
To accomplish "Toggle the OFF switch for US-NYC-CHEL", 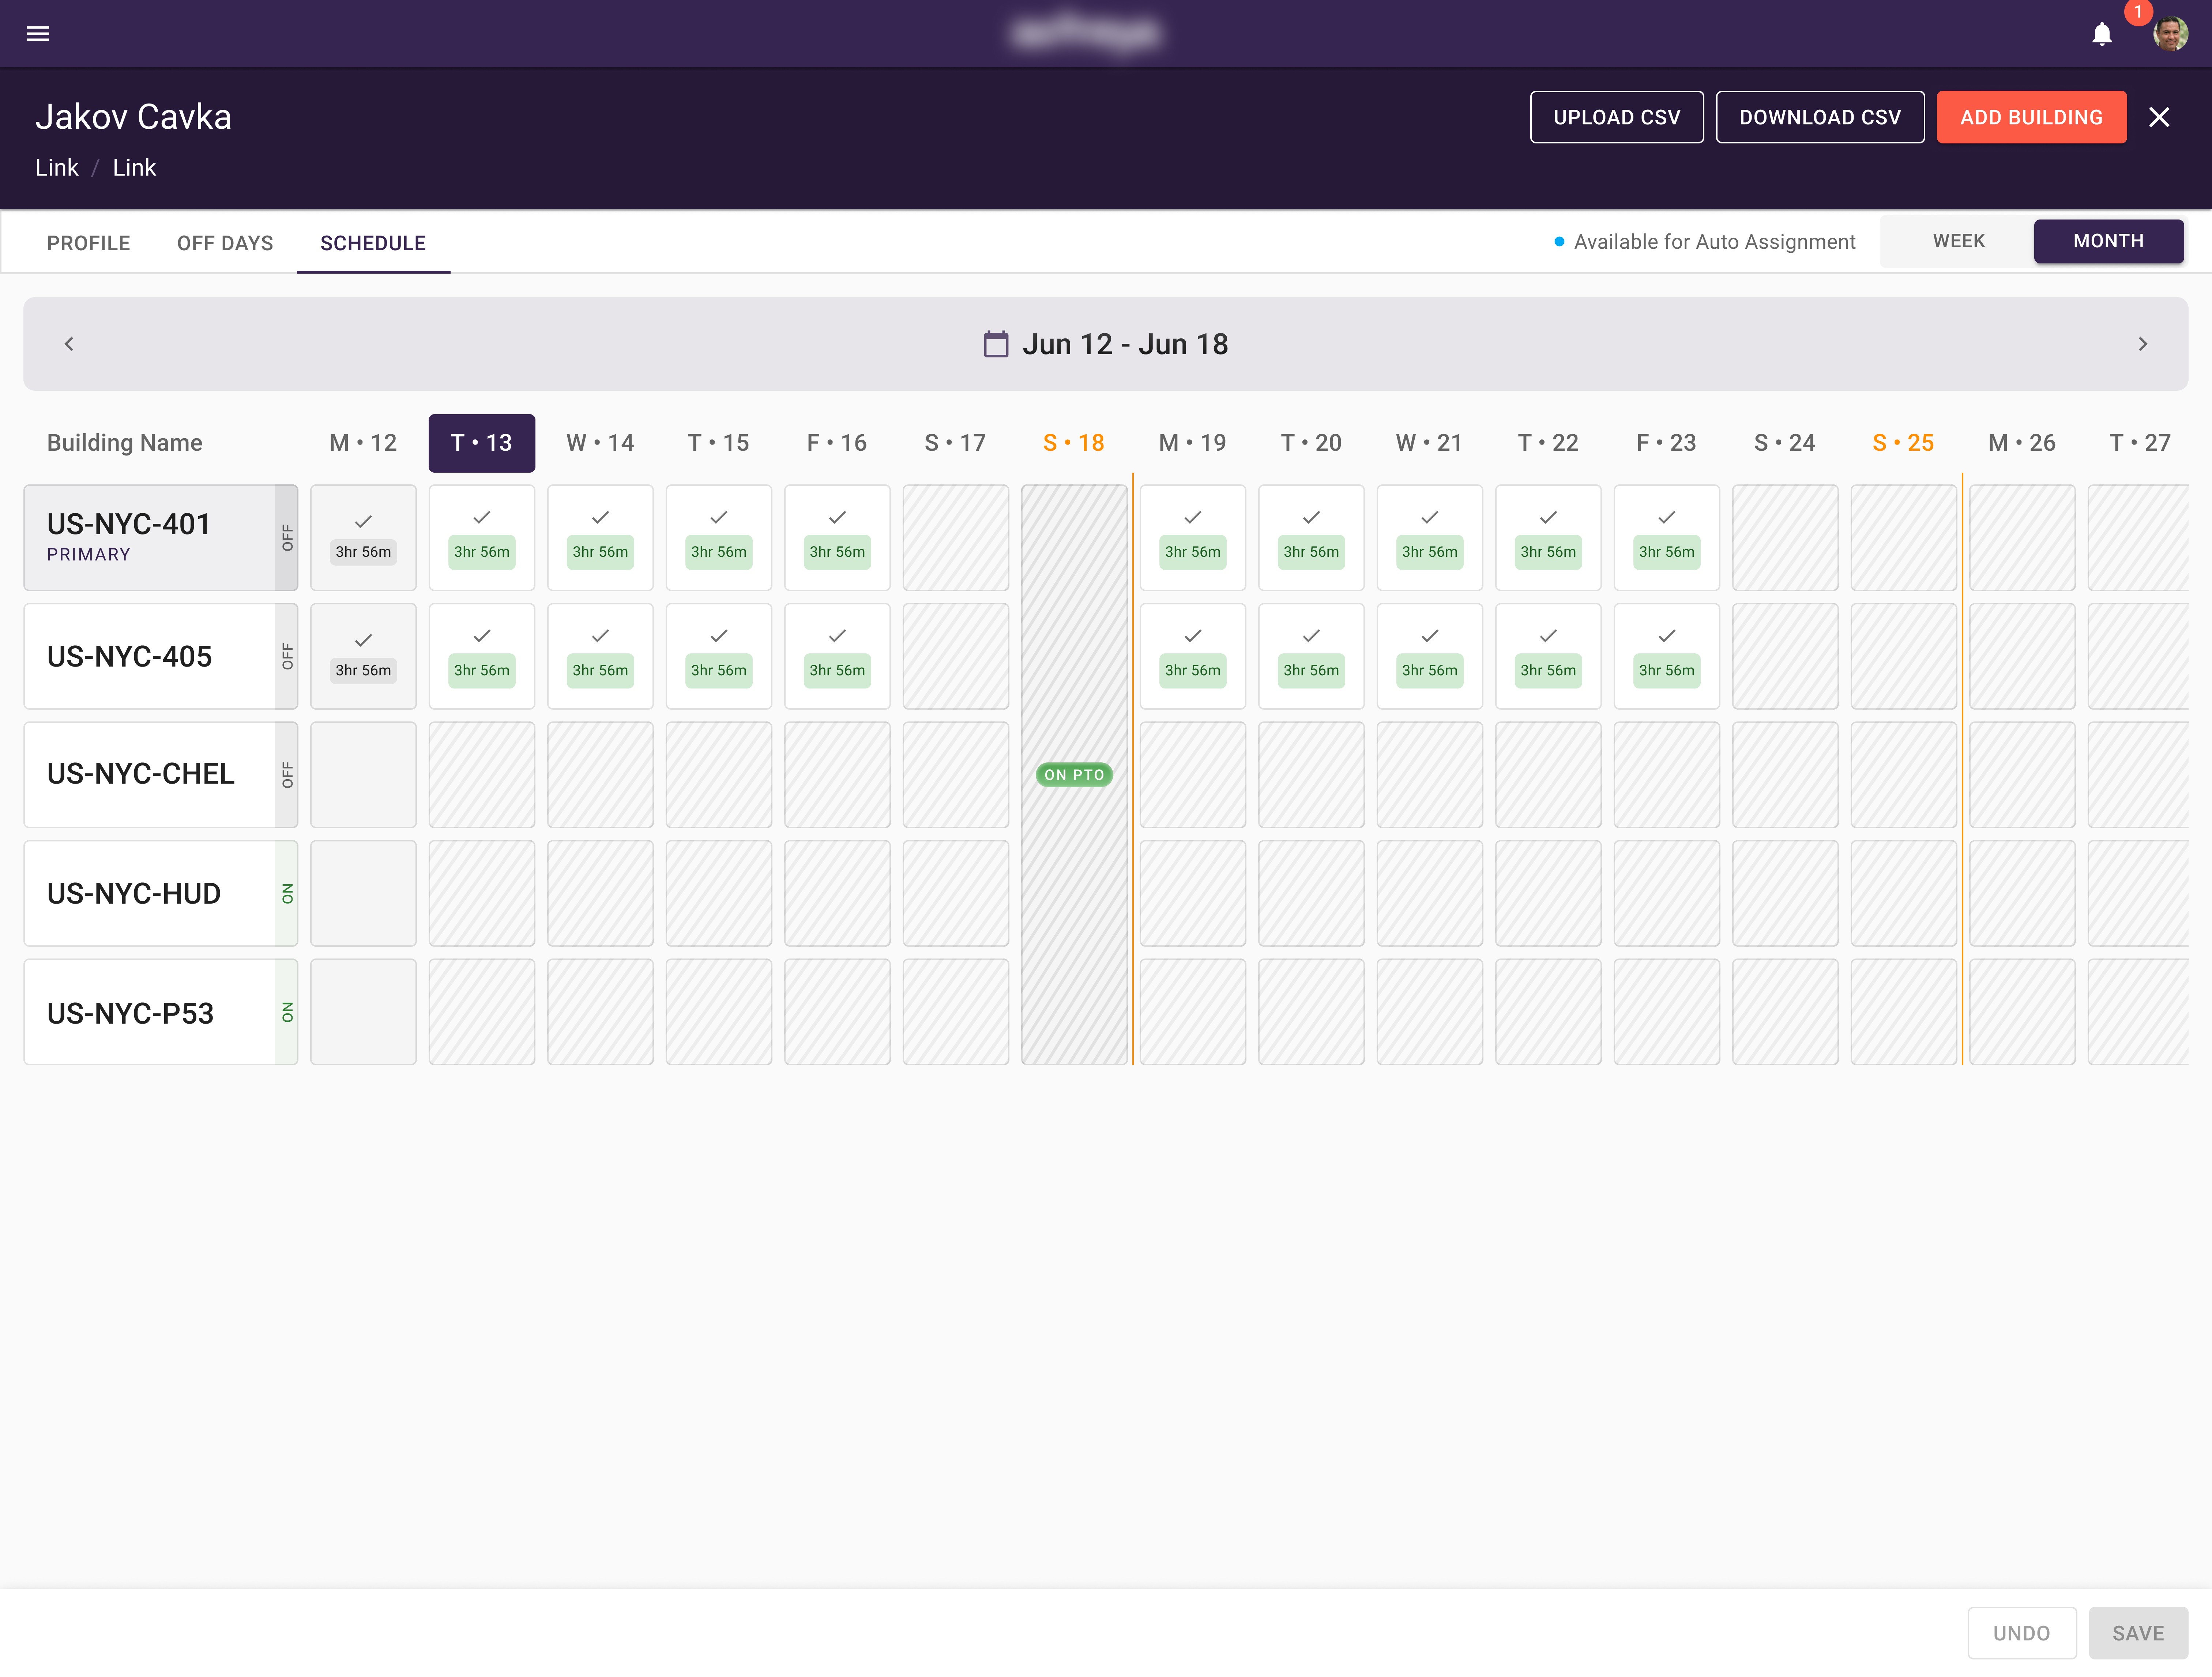I will pyautogui.click(x=287, y=775).
